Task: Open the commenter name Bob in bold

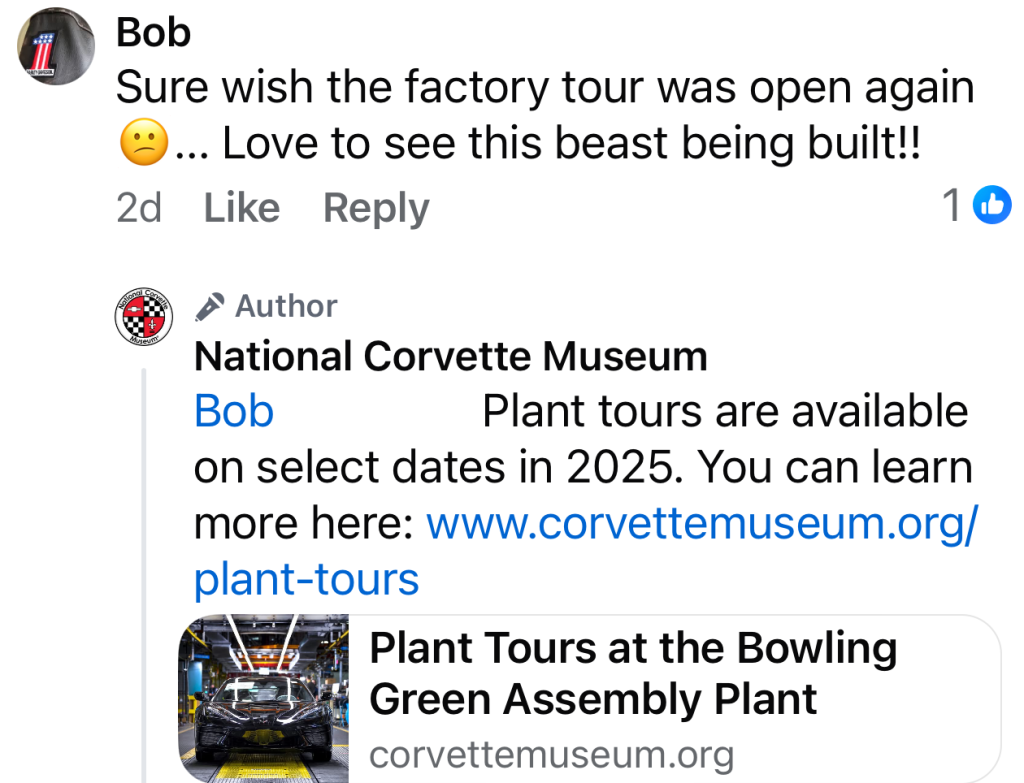Action: click(153, 33)
